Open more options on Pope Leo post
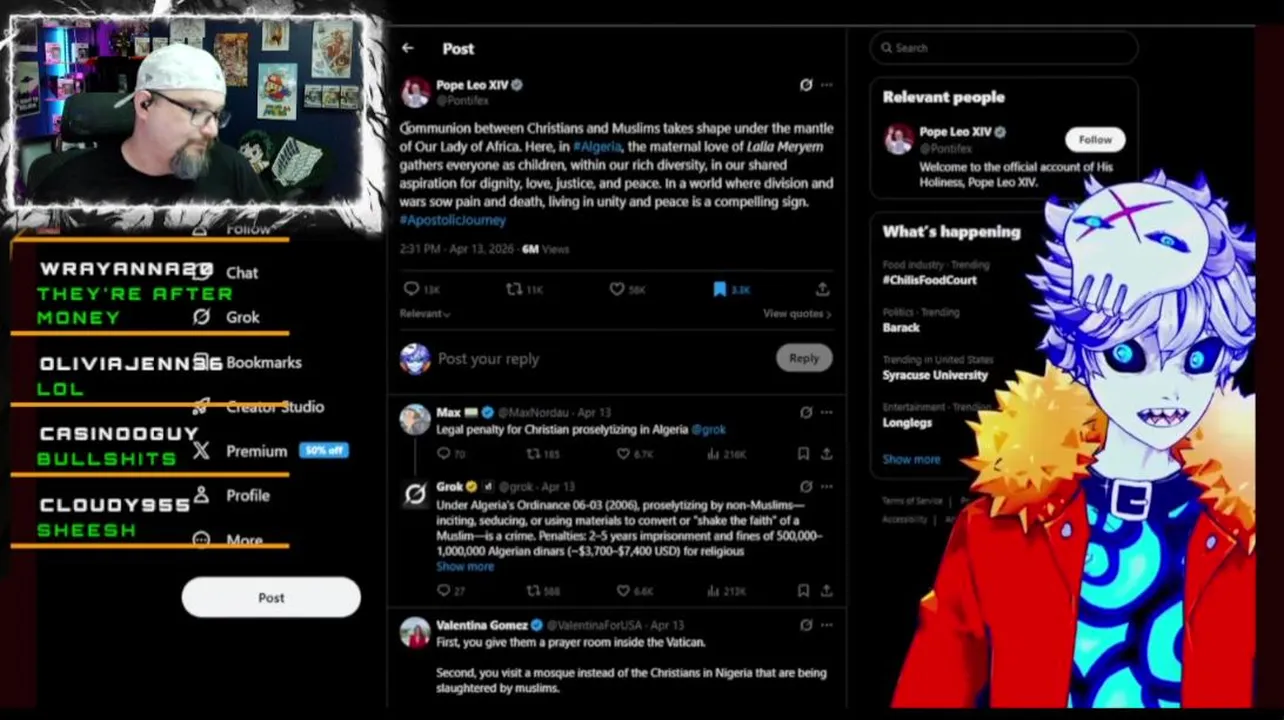 (x=827, y=85)
